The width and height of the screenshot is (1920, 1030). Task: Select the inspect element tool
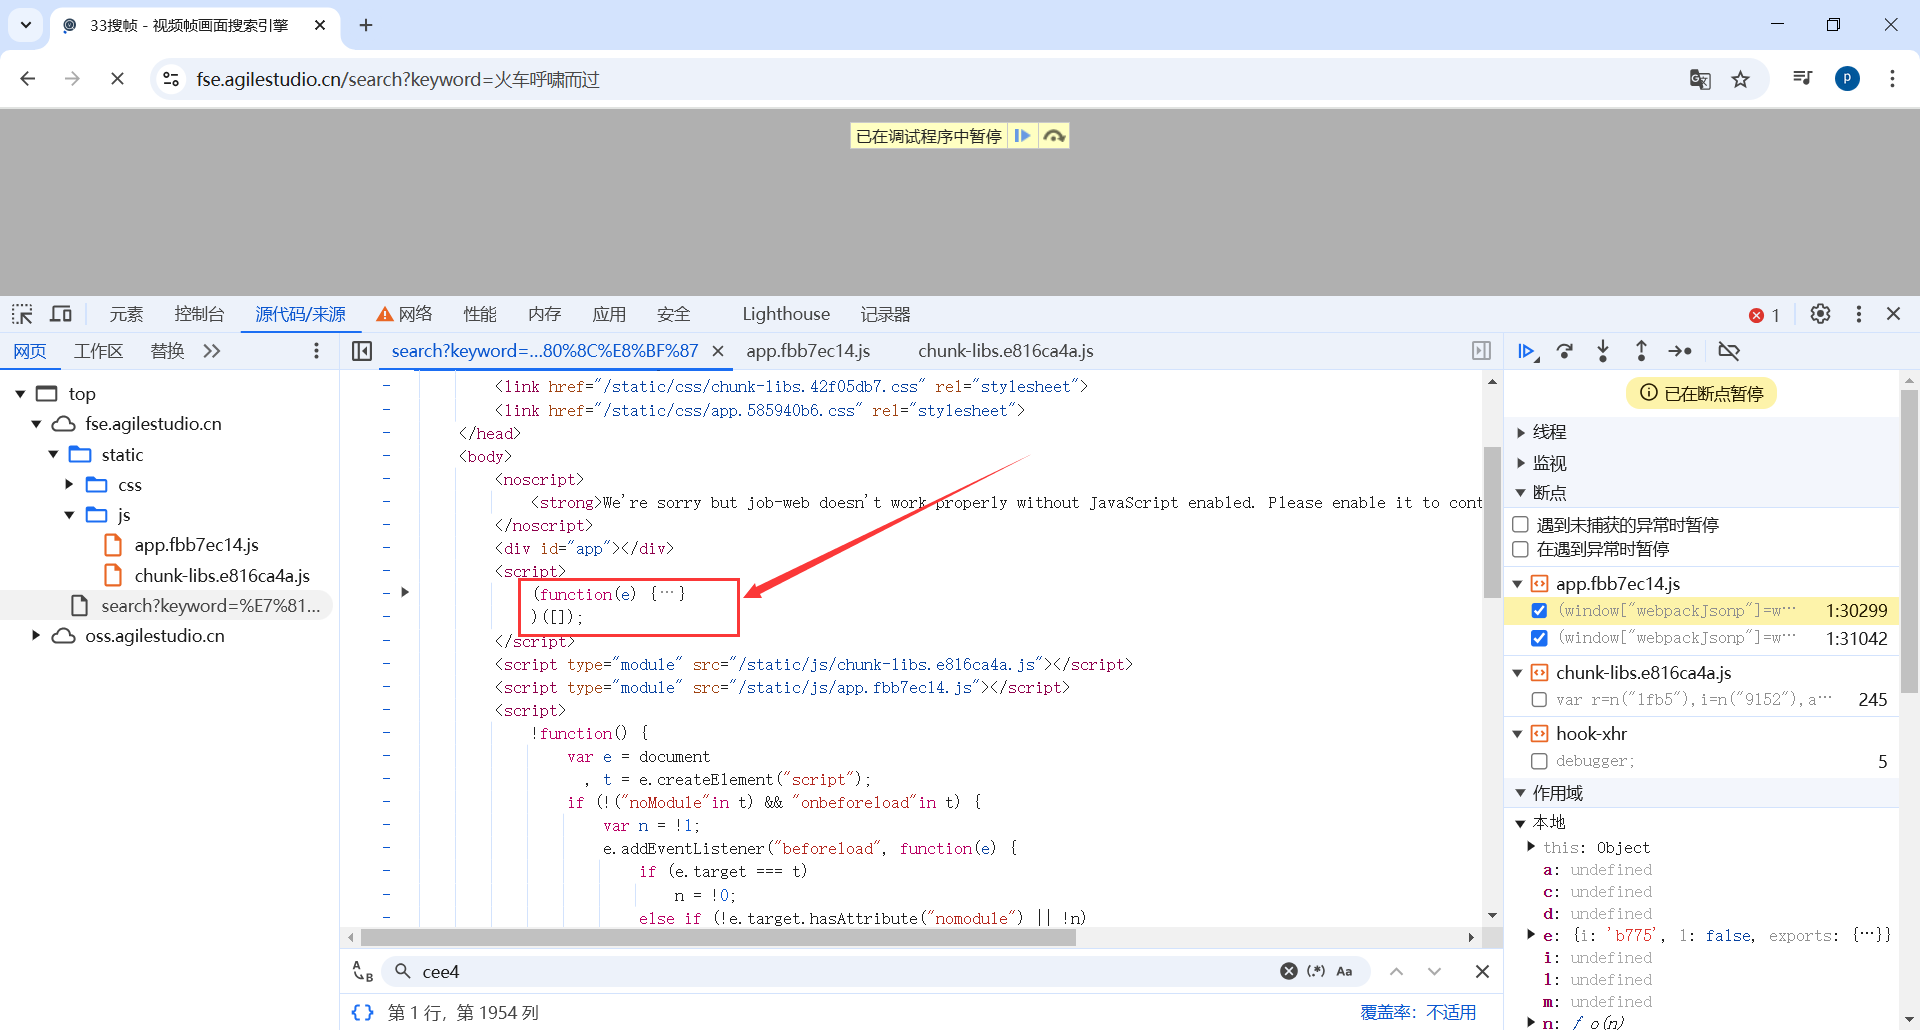(21, 313)
